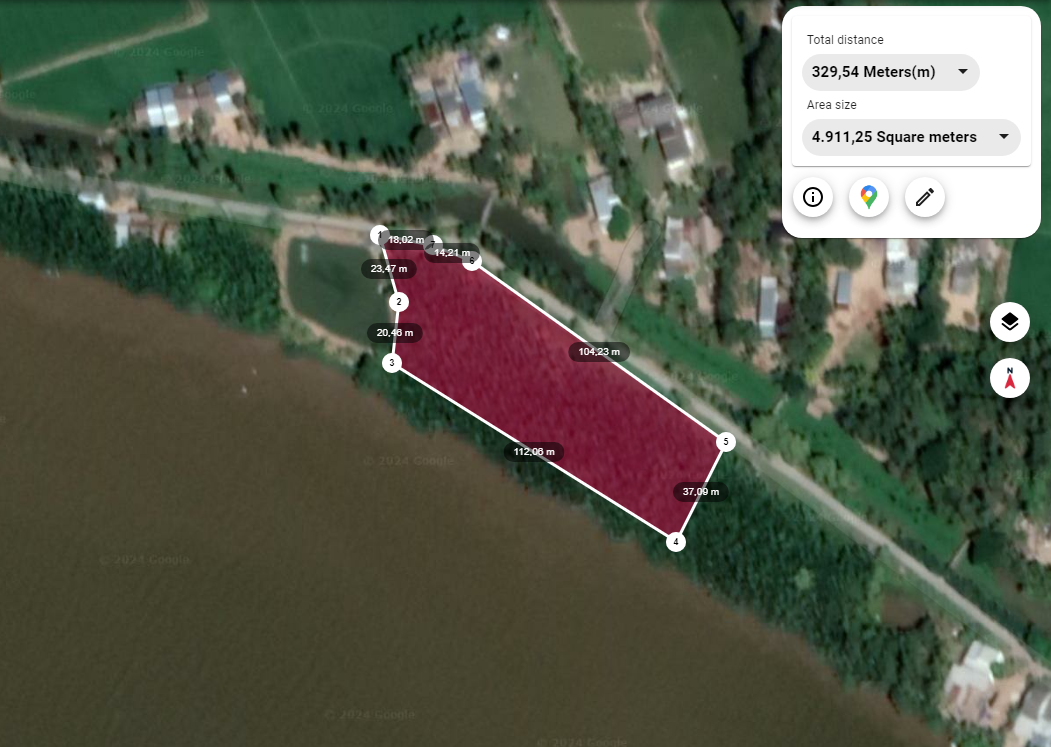Click the 23,47 m segment label

click(389, 269)
